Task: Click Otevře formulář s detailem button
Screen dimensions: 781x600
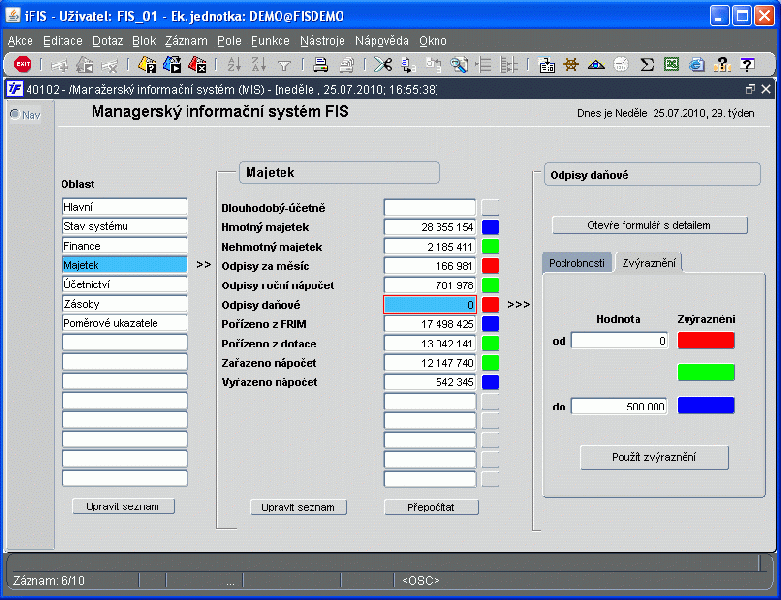Action: [x=650, y=225]
